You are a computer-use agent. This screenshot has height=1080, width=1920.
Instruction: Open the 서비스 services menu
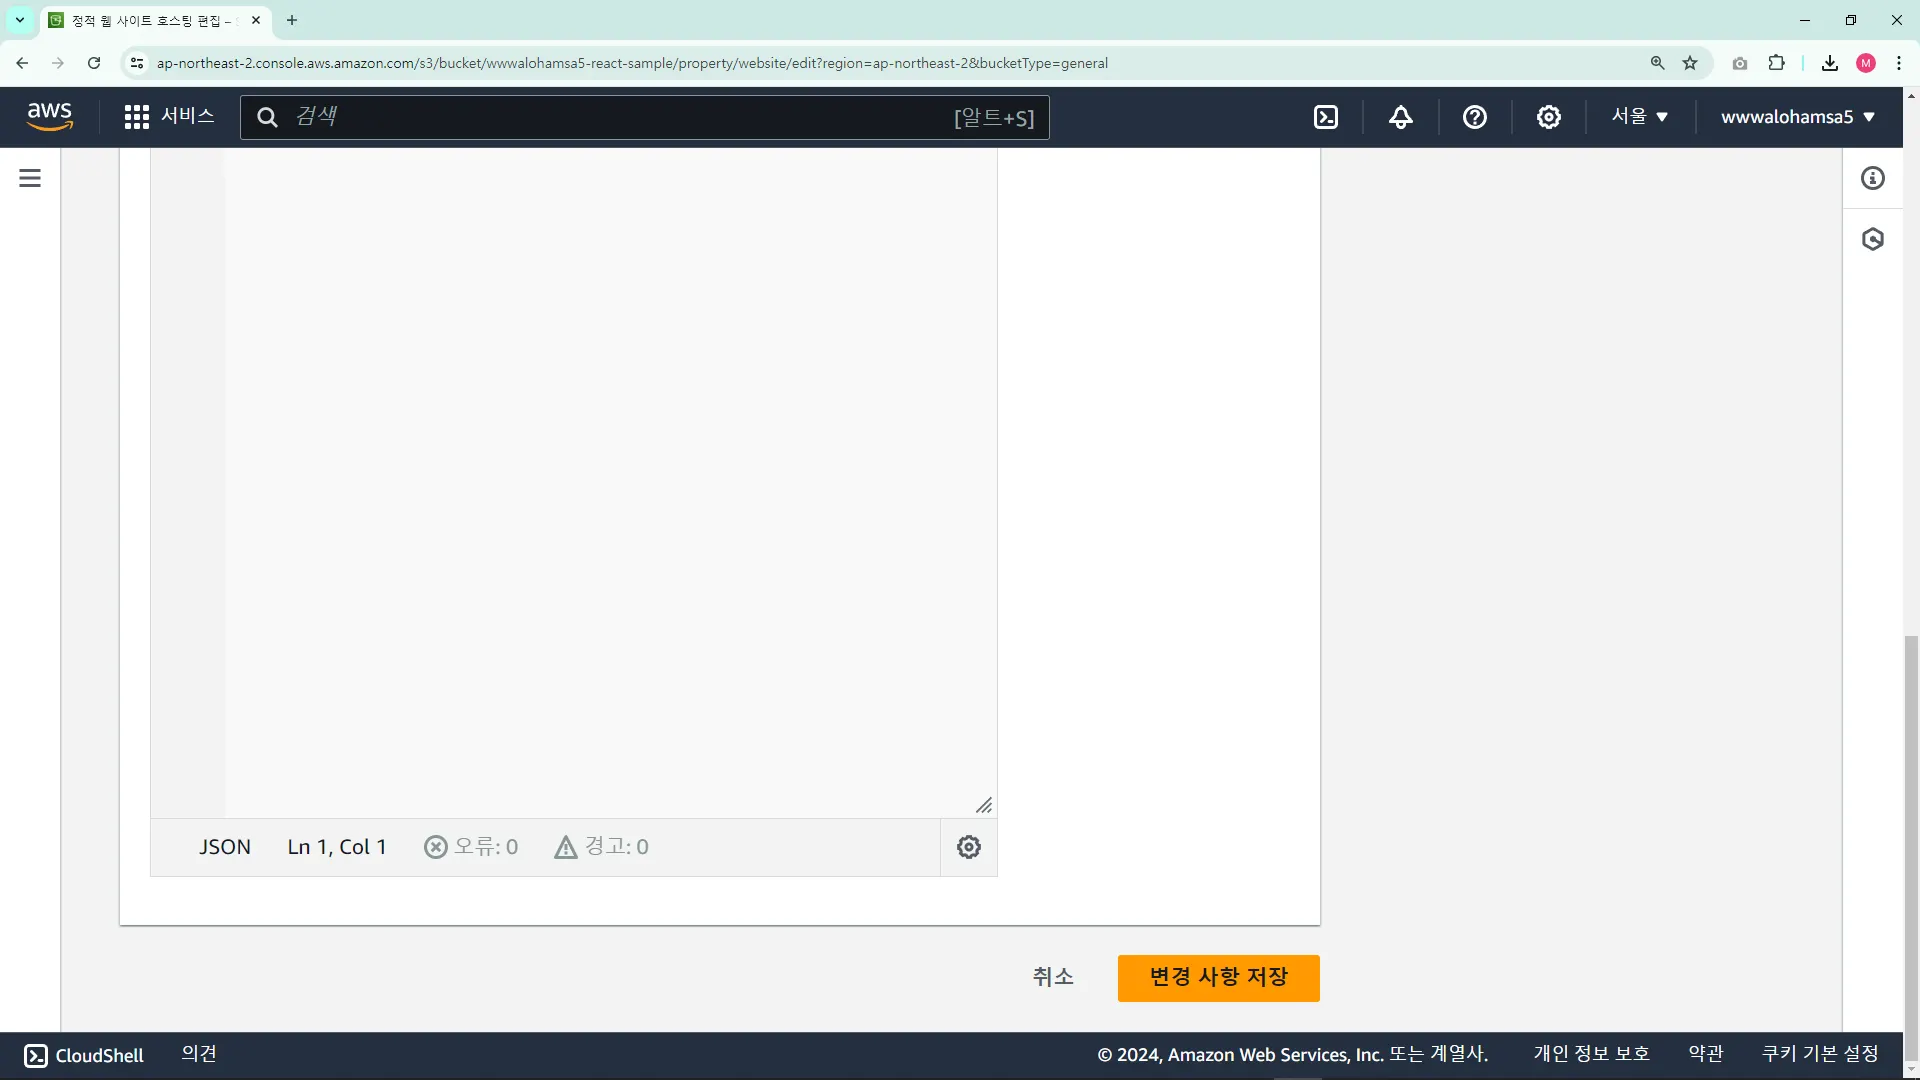[169, 117]
